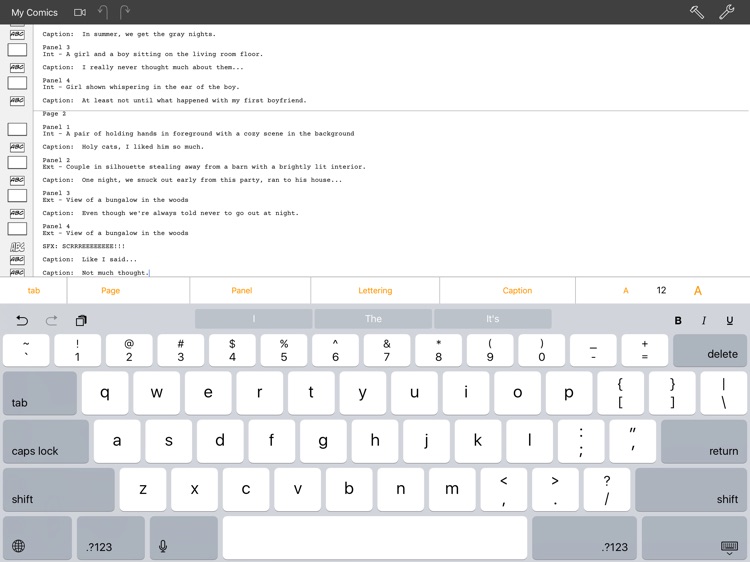Select caption icon beside 'Holy cats'
The height and width of the screenshot is (562, 750).
click(17, 147)
